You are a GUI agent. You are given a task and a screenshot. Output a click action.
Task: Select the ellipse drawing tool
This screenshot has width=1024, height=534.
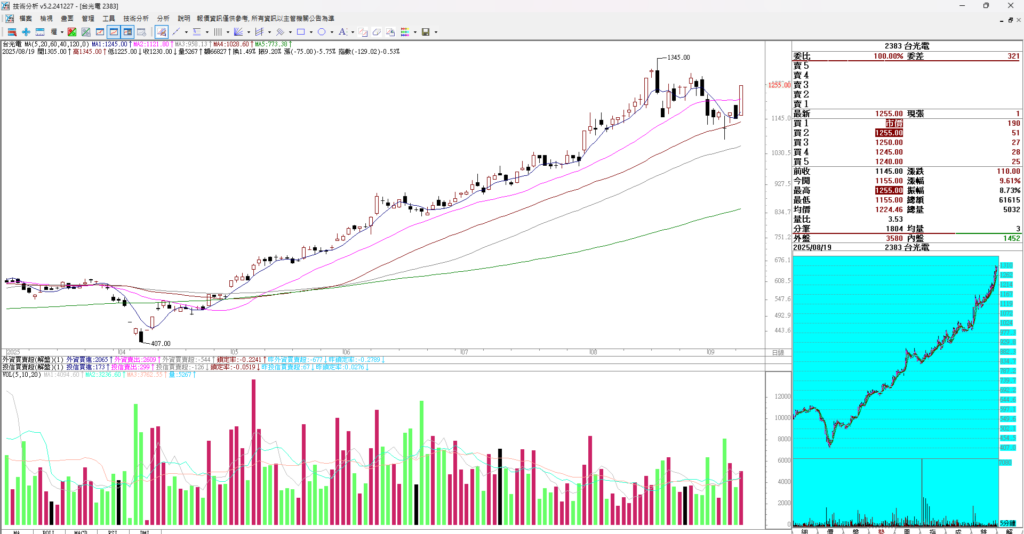coord(320,32)
